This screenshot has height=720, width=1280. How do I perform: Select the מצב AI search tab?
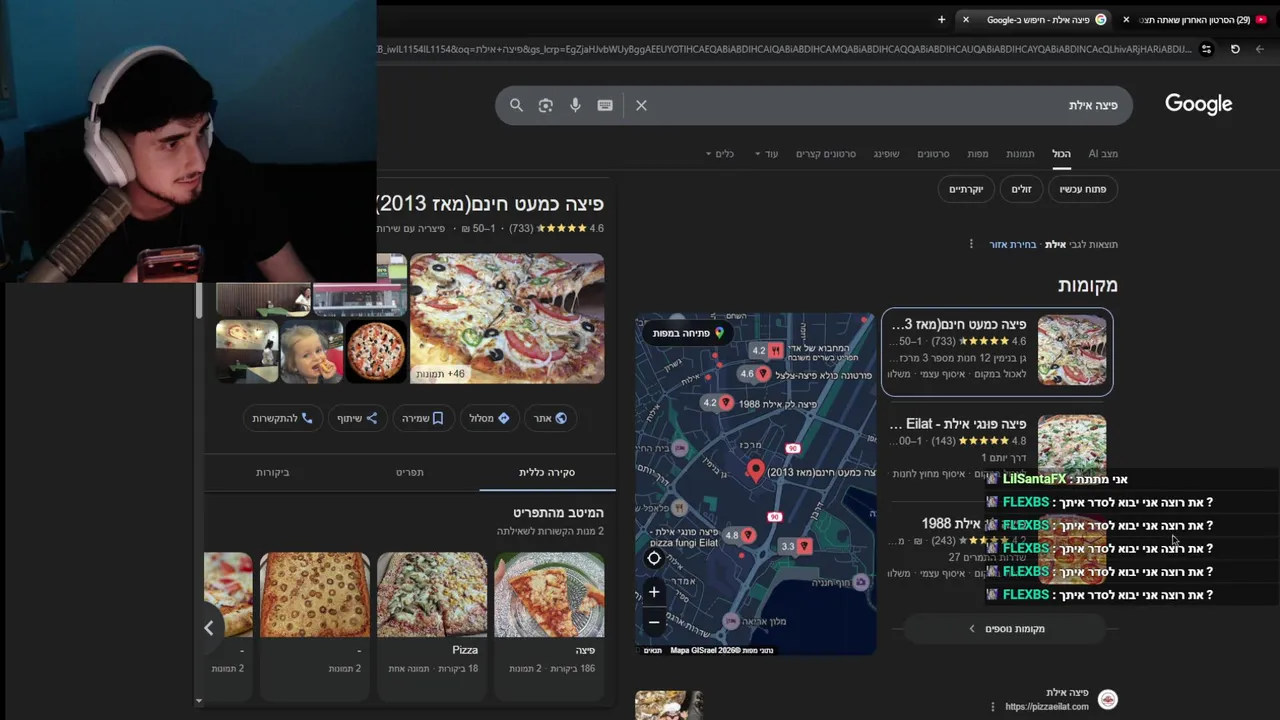click(x=1103, y=153)
